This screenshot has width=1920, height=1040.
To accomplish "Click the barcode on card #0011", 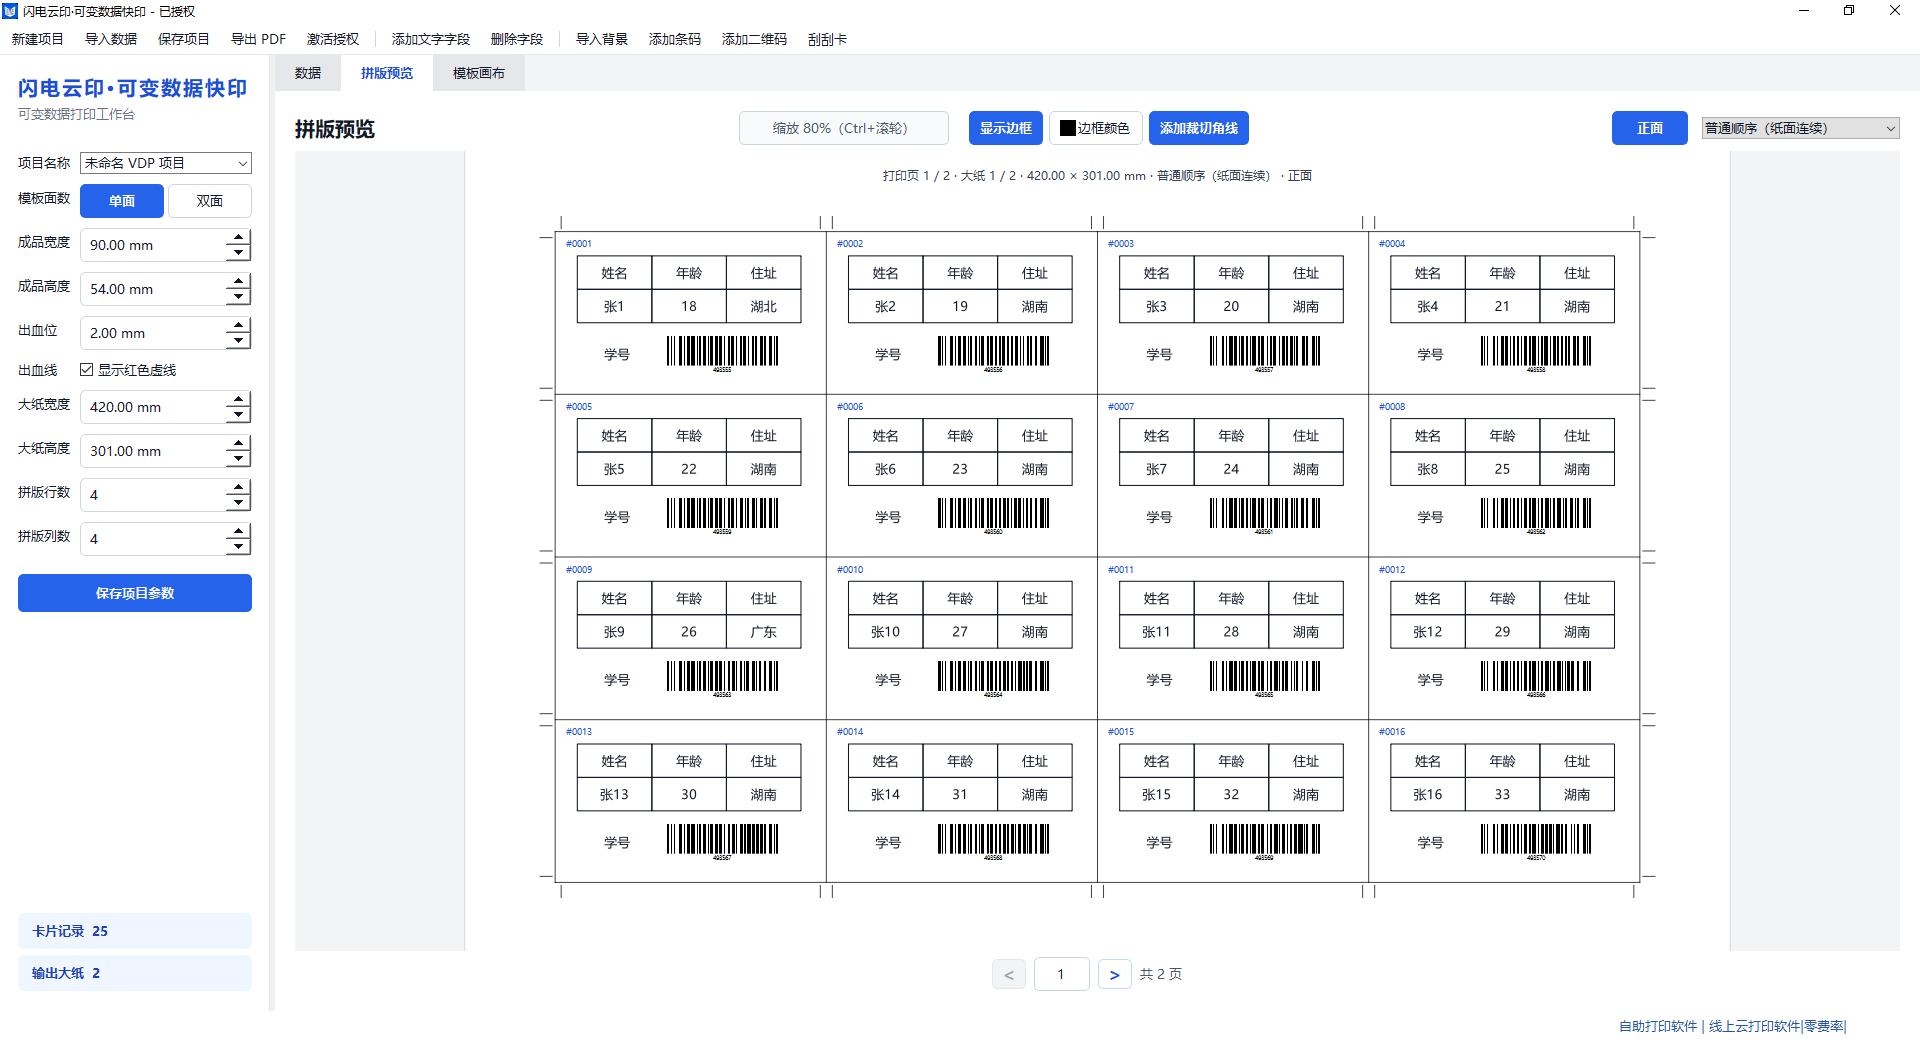I will [x=1265, y=677].
